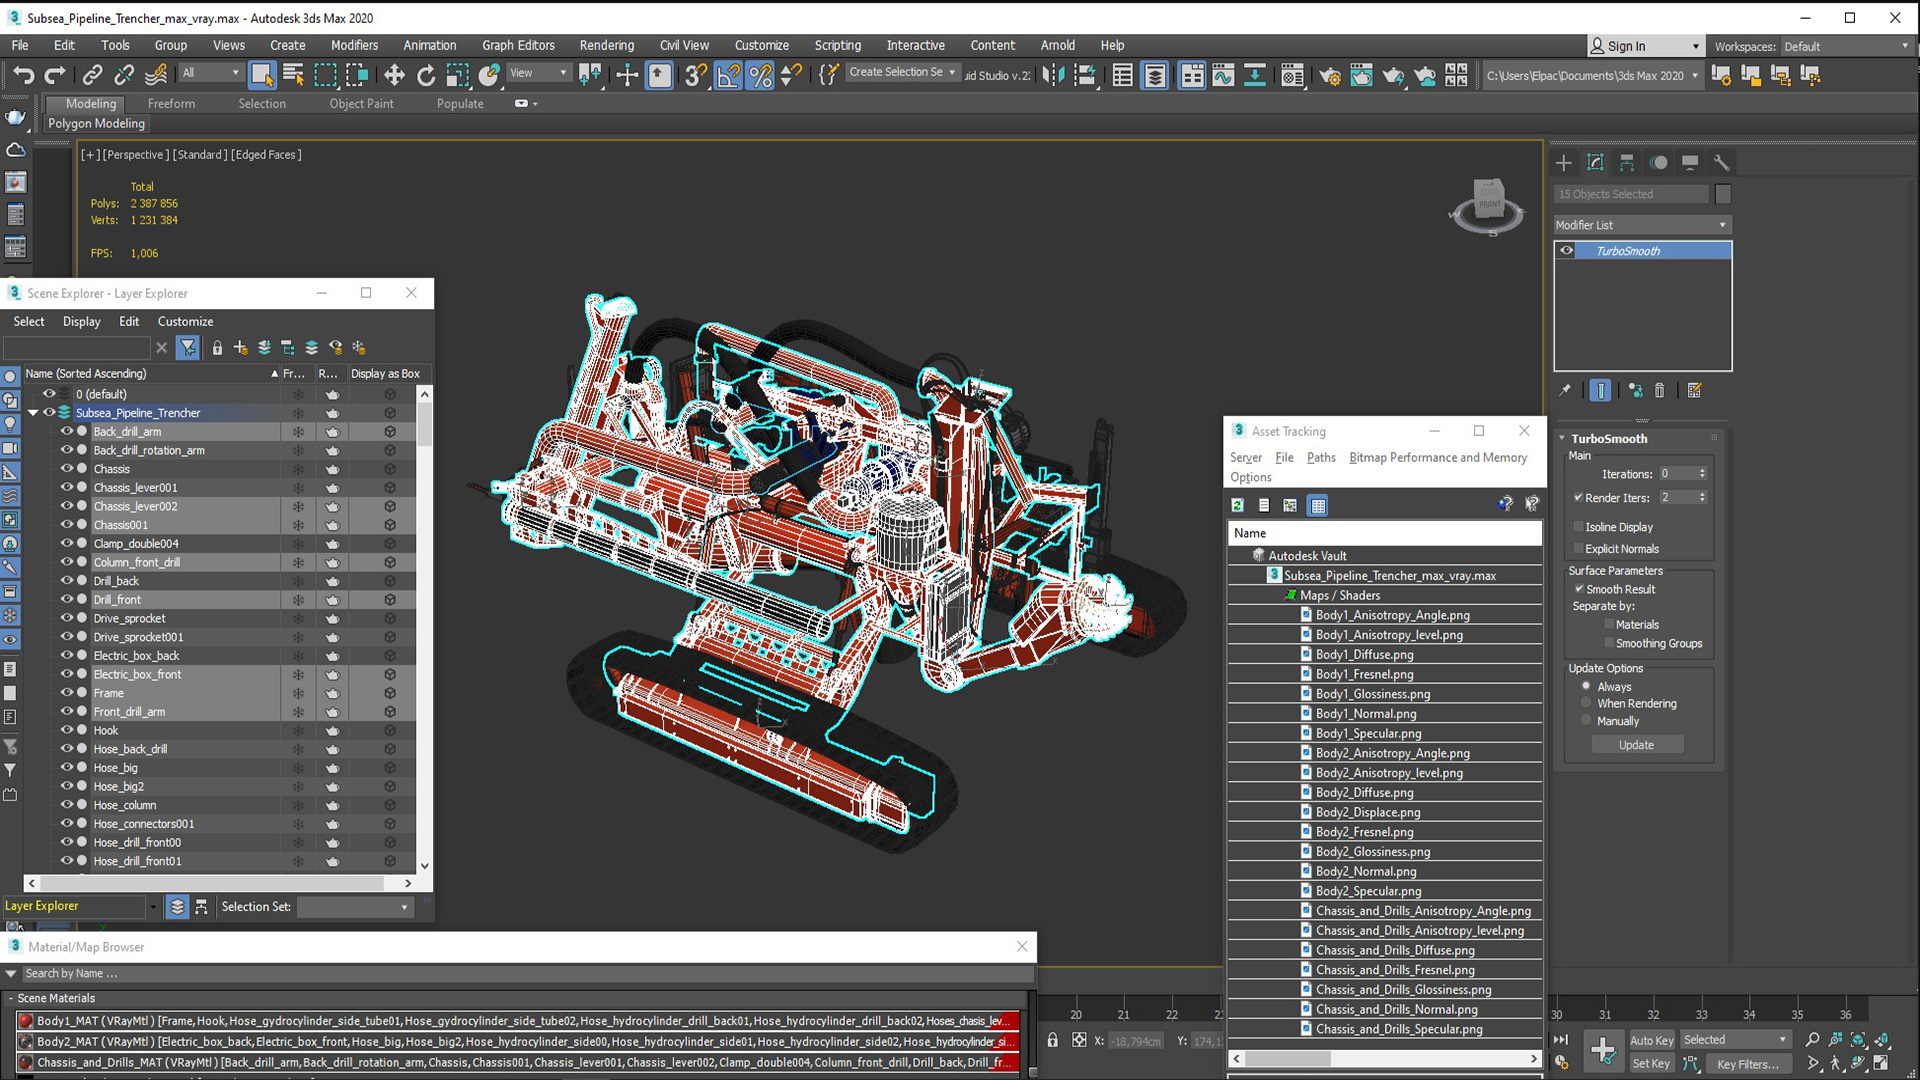
Task: Collapse the TurboSmooth rollout
Action: coord(1562,438)
